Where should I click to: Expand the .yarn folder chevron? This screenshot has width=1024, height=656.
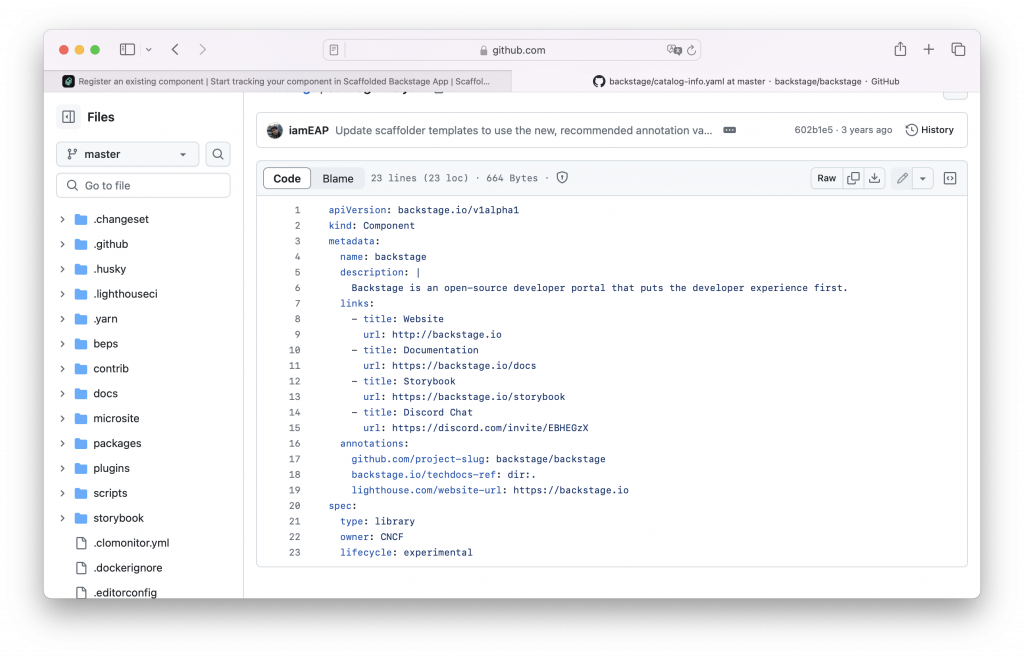coord(63,319)
